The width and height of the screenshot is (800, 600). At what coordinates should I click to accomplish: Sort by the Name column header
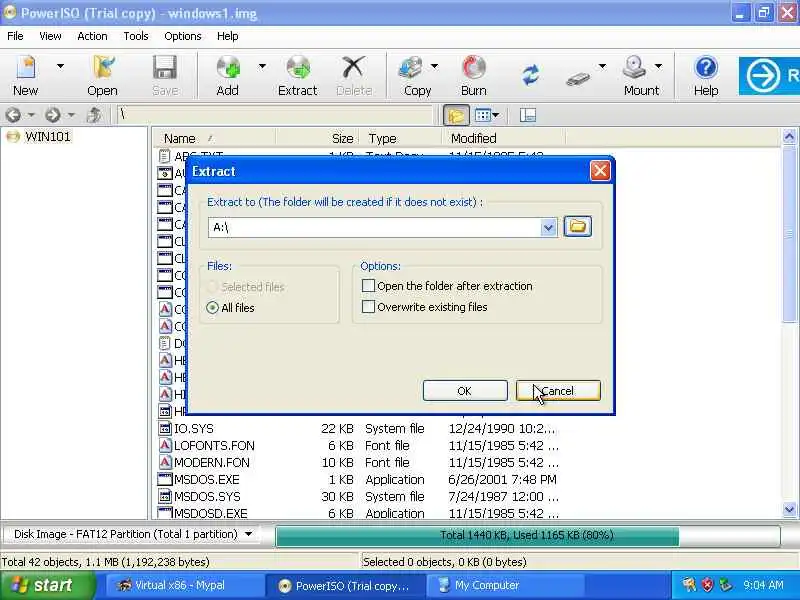click(x=214, y=138)
